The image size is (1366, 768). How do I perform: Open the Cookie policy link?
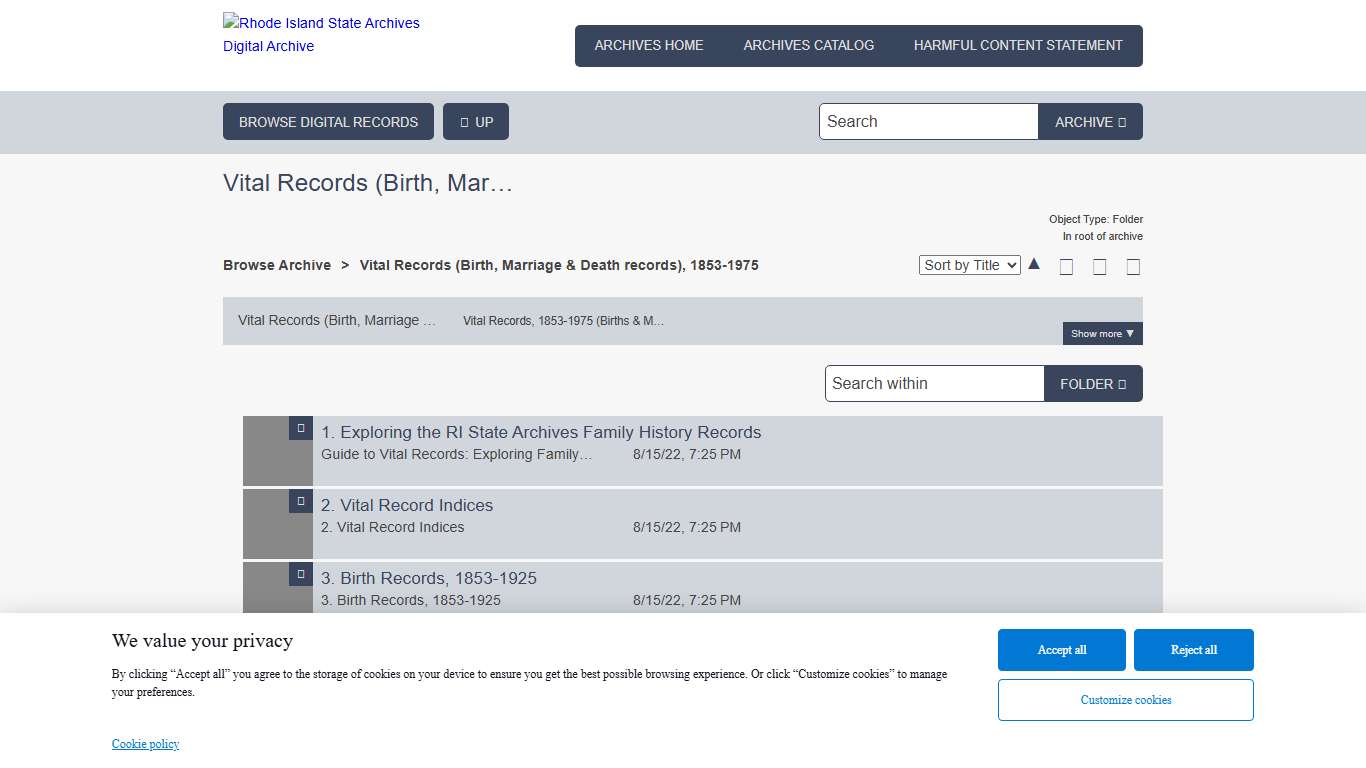(x=145, y=743)
